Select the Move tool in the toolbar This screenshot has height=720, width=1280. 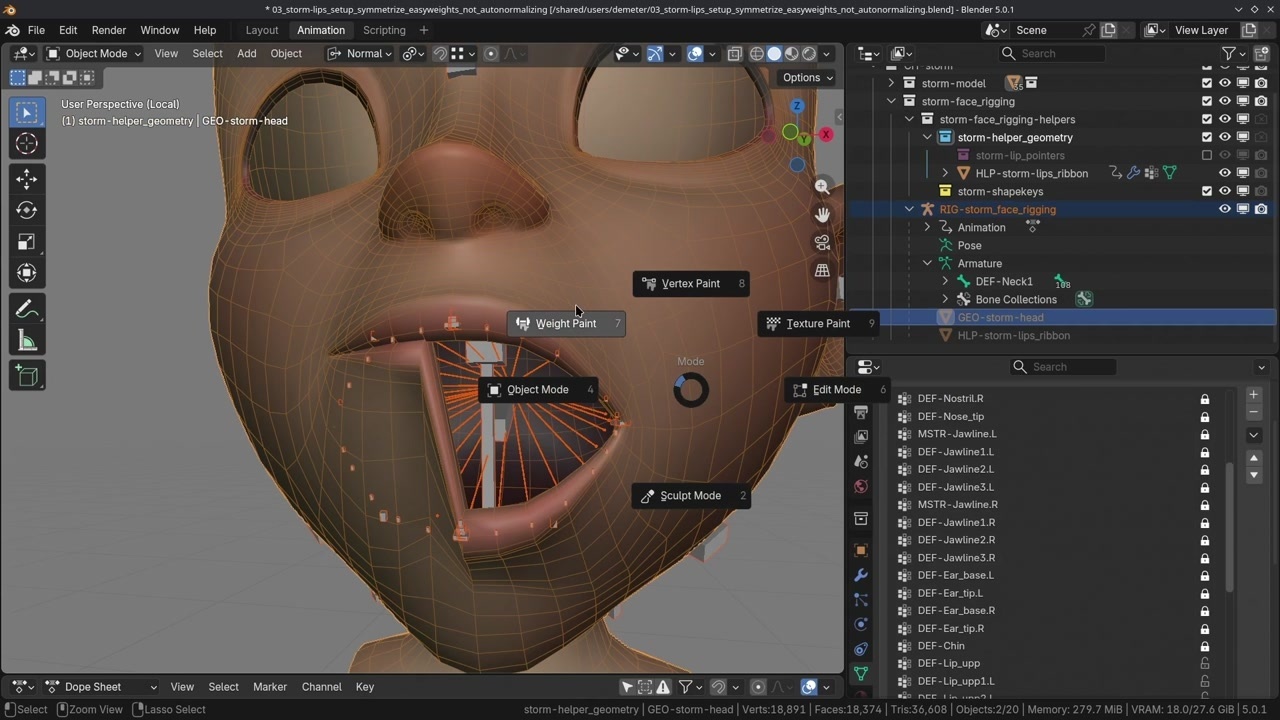pos(27,178)
